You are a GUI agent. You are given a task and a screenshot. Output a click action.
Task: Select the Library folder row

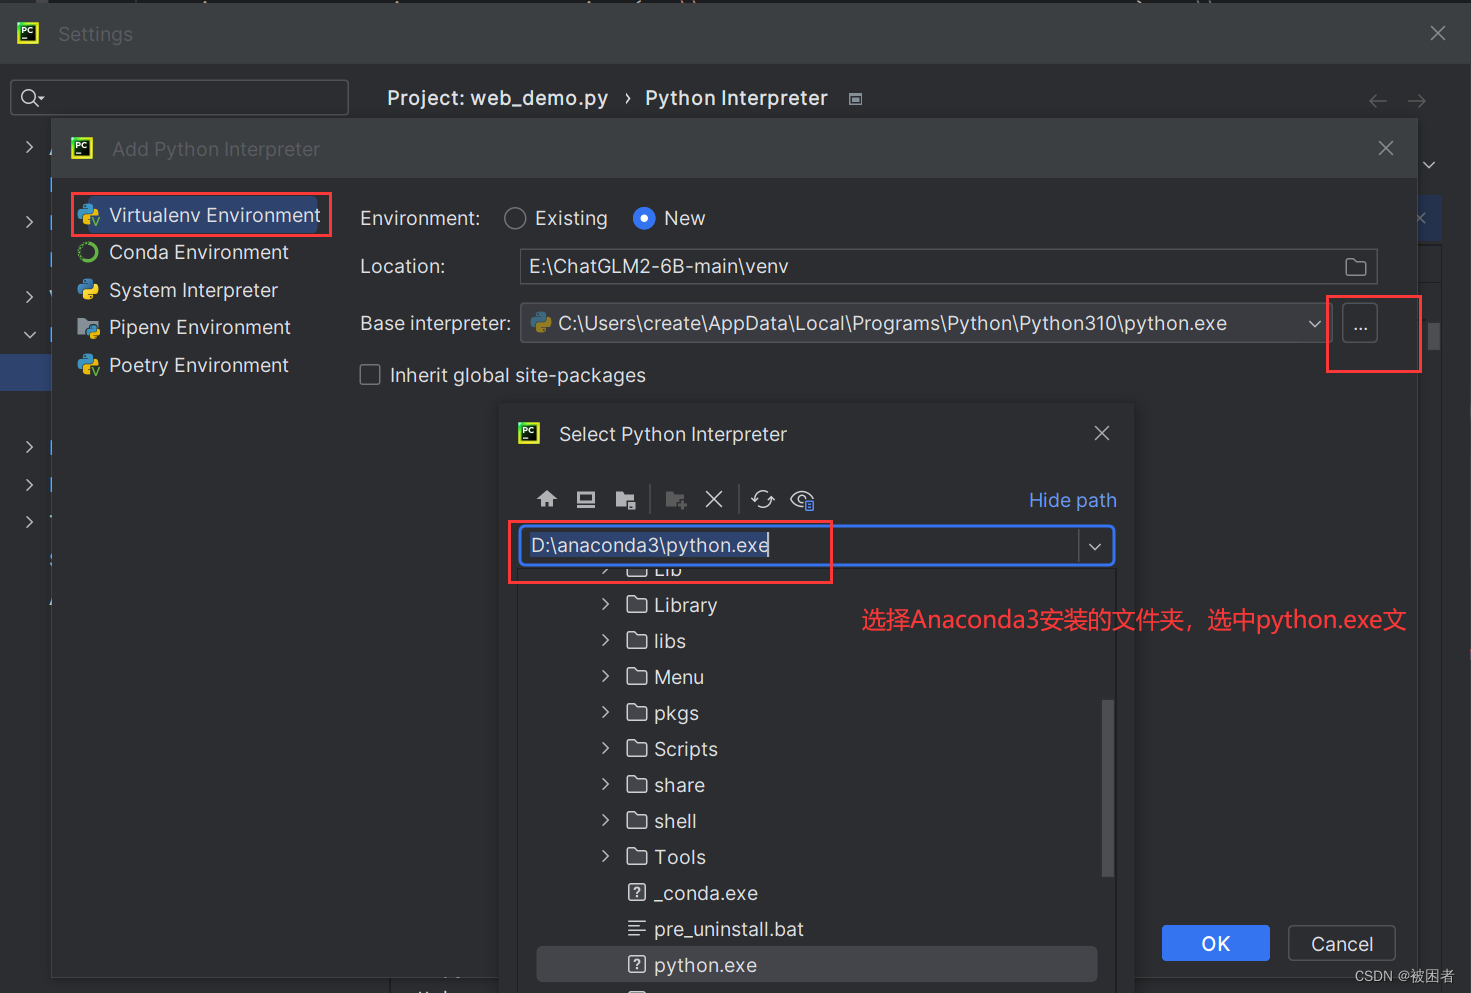pos(816,605)
